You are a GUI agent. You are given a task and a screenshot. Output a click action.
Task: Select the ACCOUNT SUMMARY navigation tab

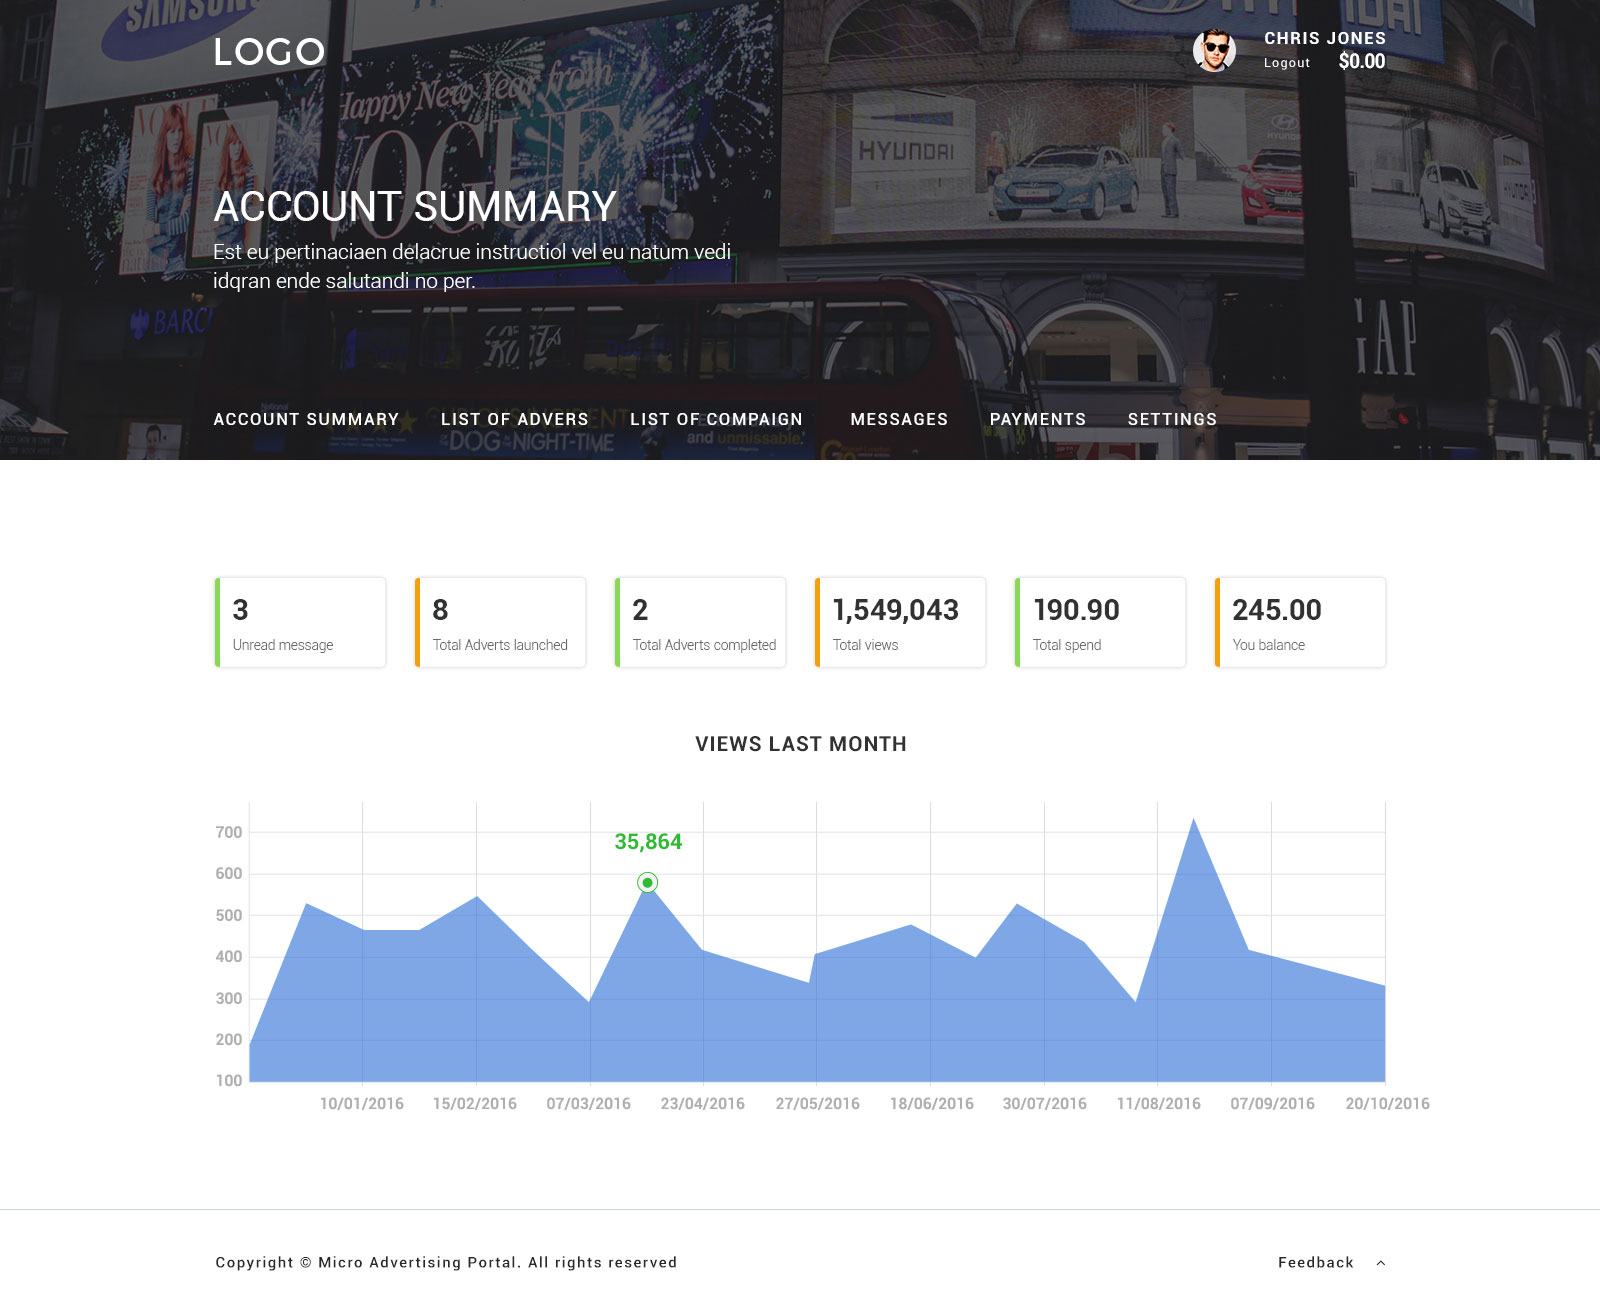[305, 419]
